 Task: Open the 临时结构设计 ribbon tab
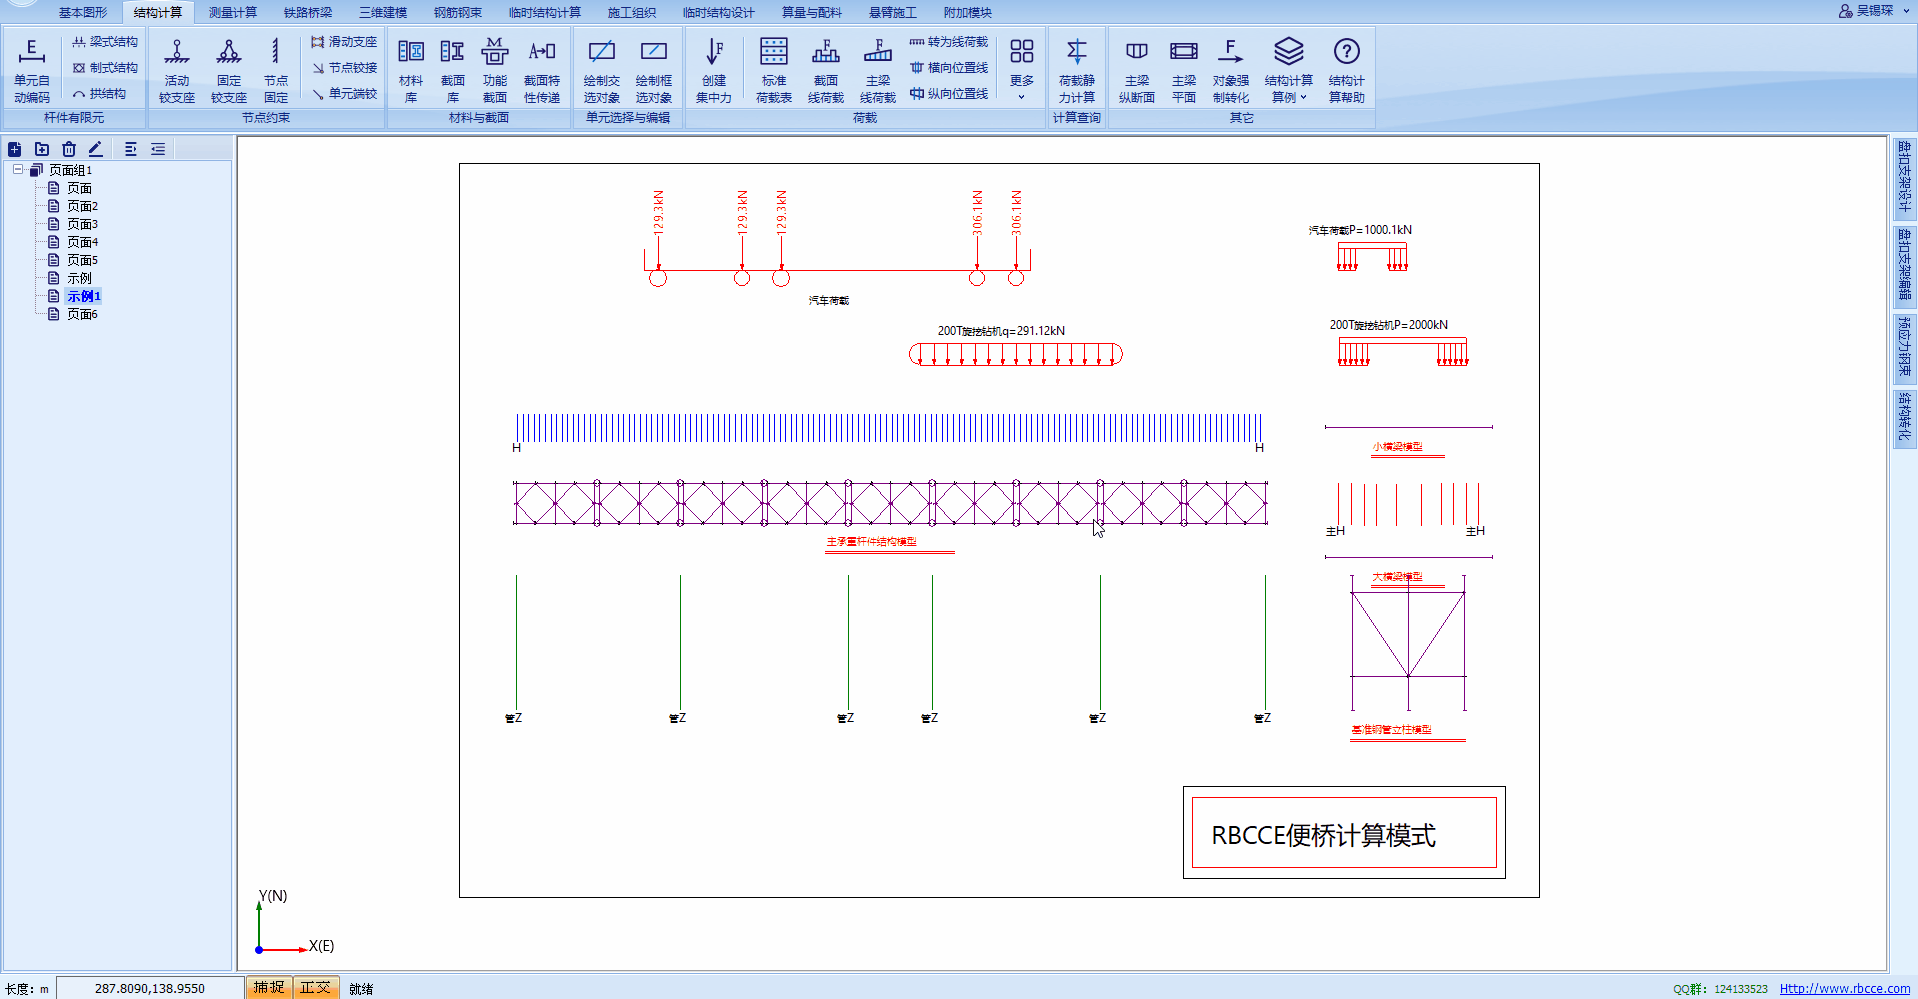[718, 12]
